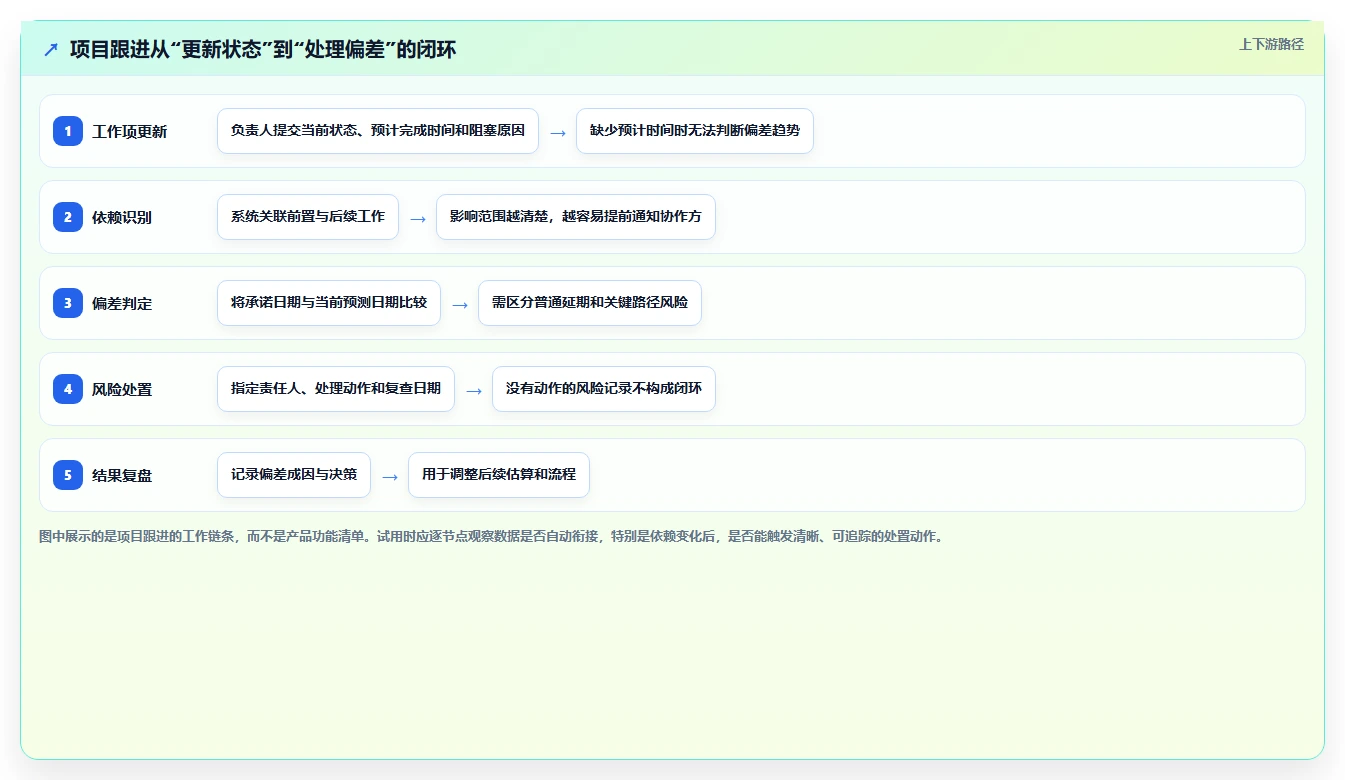The image size is (1345, 780).
Task: Click the 风险处置 step label
Action: tap(122, 390)
